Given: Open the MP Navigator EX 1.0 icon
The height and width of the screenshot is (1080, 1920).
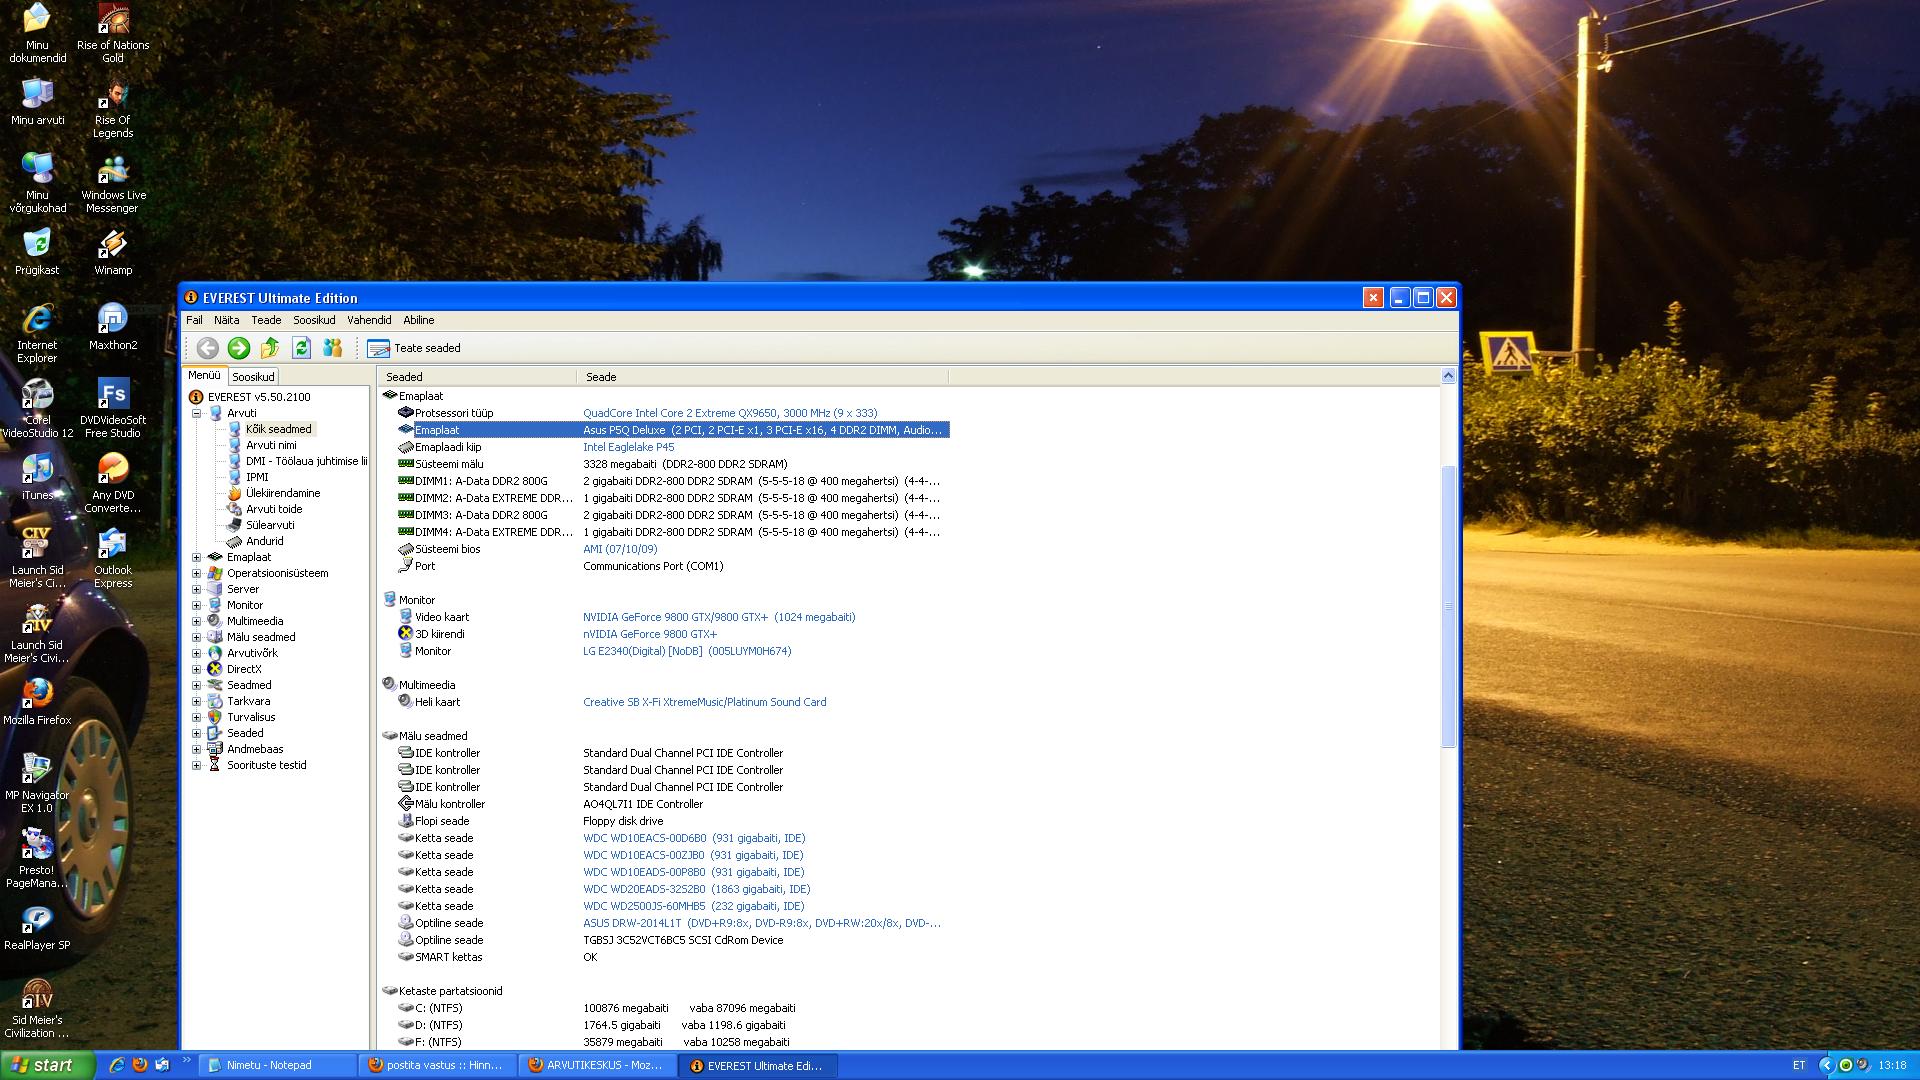Looking at the screenshot, I should click(x=37, y=783).
